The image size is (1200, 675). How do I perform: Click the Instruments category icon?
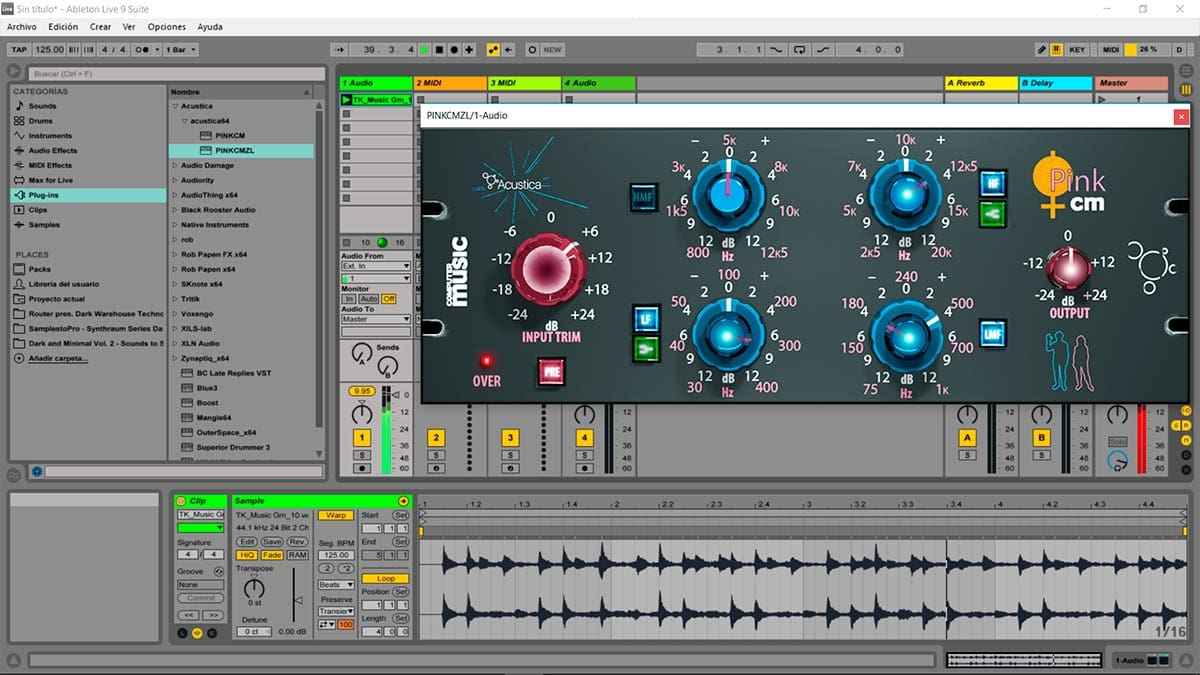19,136
